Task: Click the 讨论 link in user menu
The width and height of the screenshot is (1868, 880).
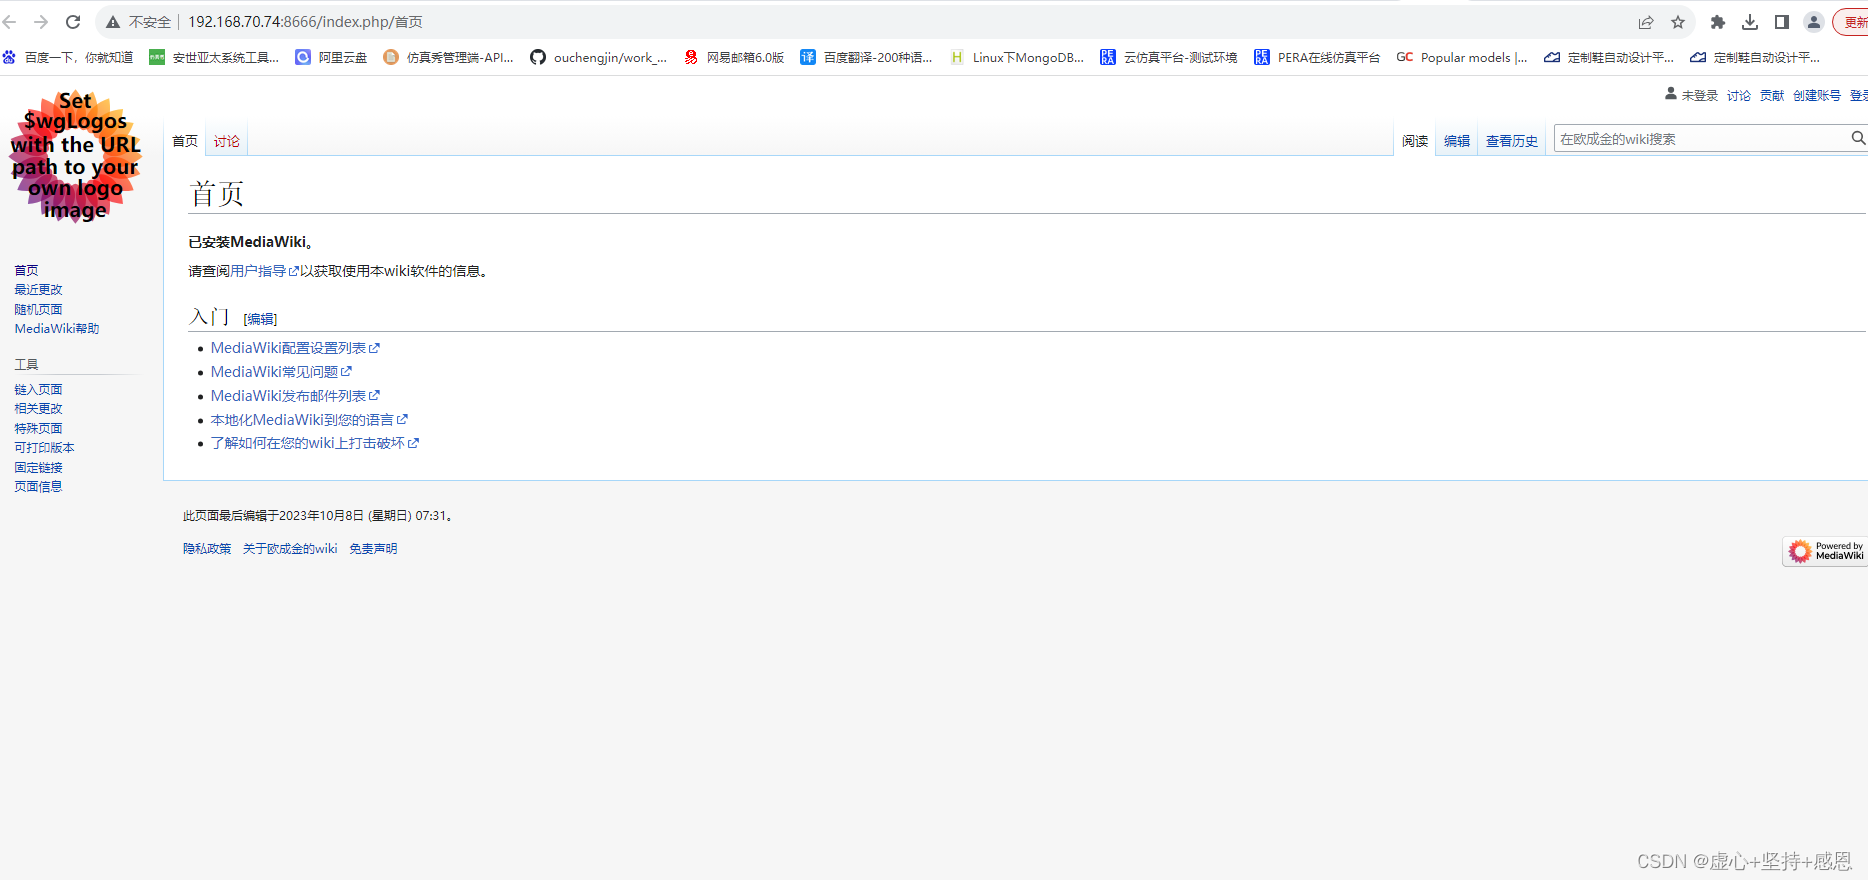Action: 1739,95
